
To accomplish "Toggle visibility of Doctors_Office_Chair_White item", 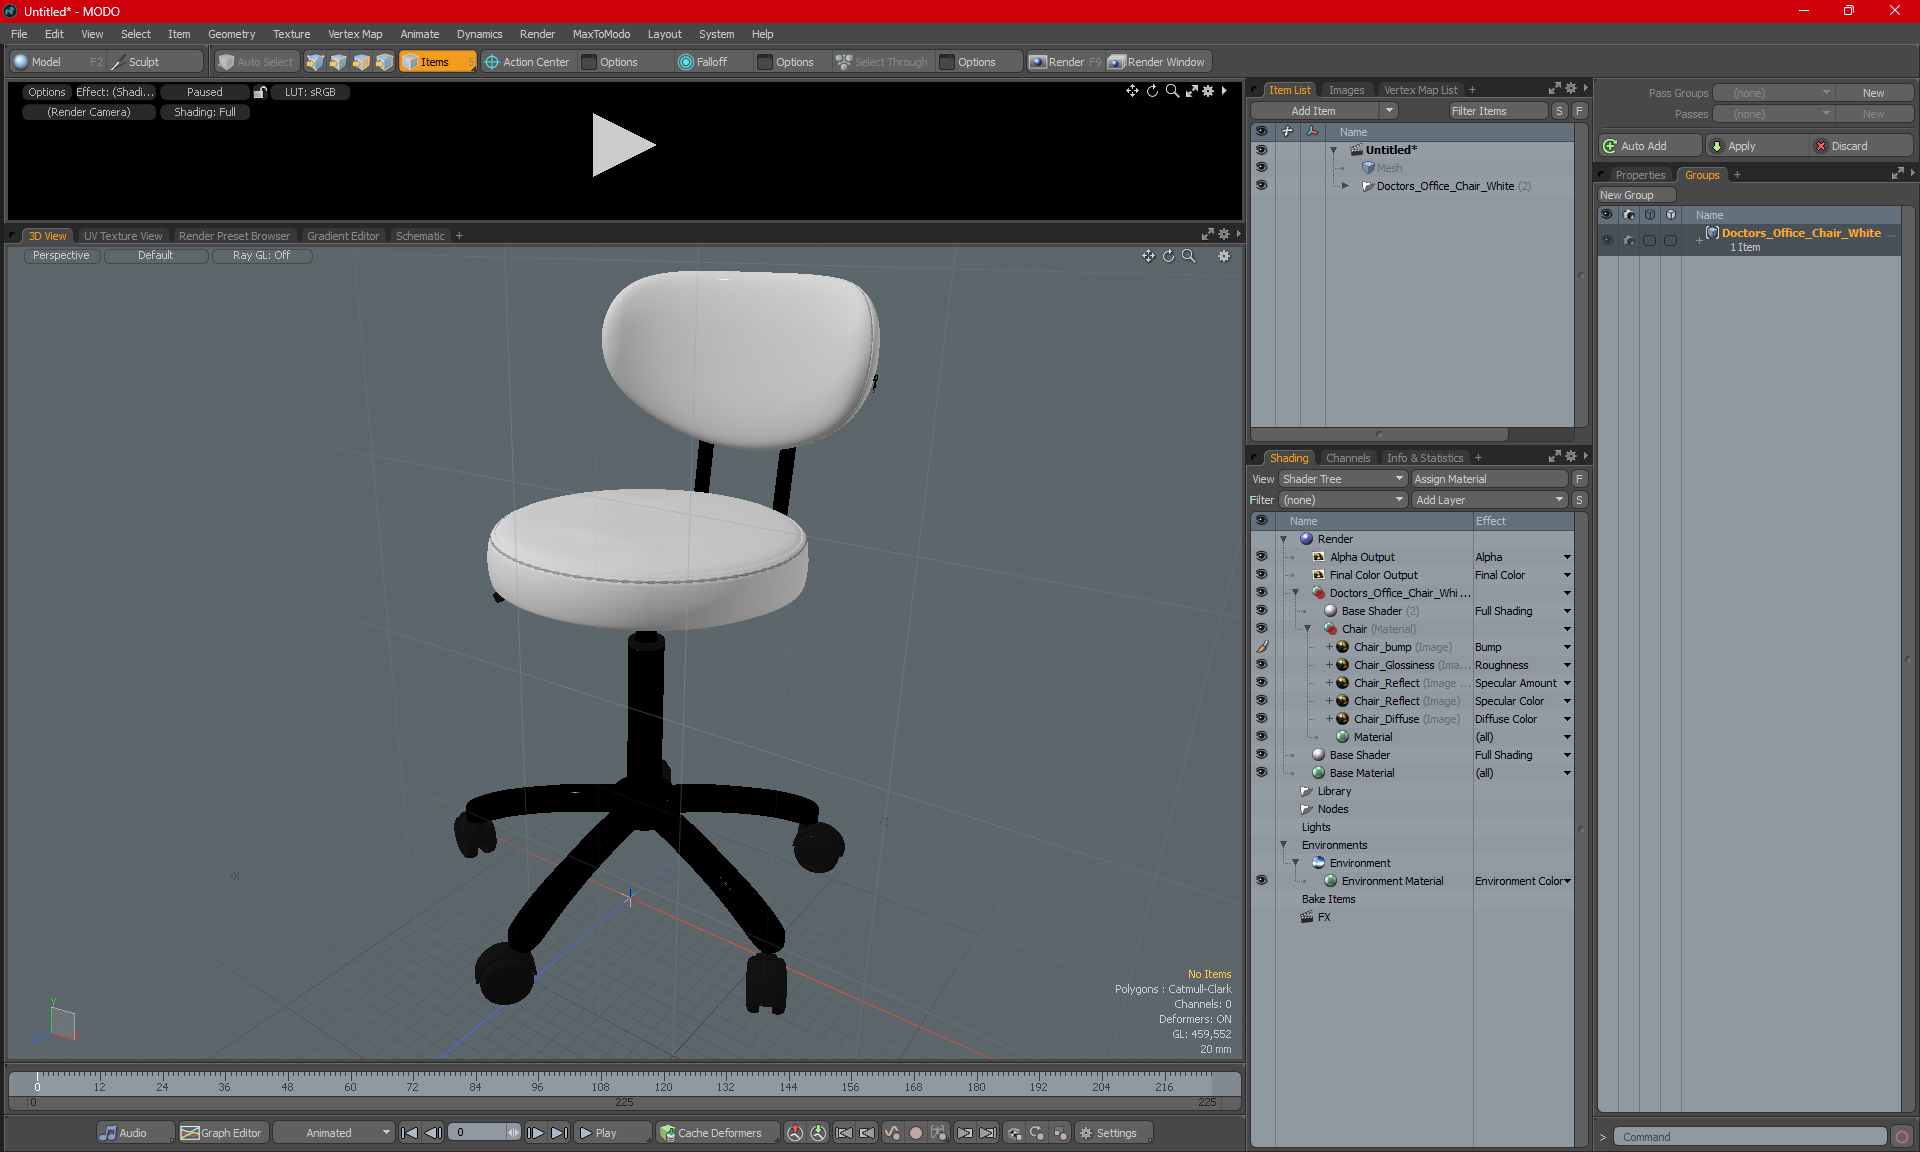I will [x=1261, y=186].
